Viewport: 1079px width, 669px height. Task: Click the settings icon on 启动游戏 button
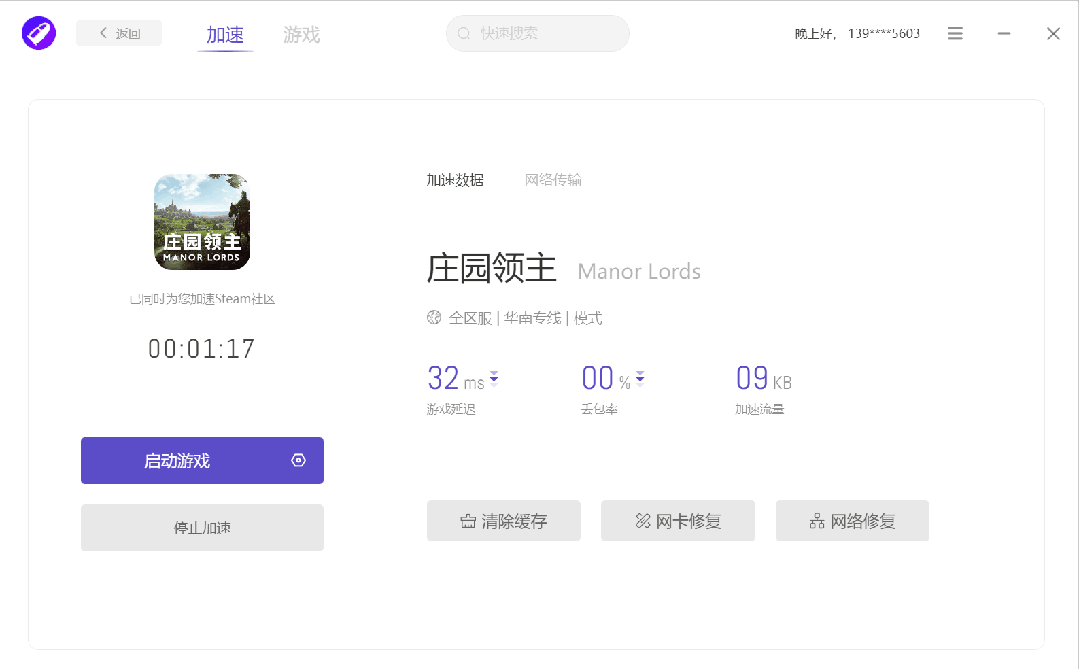point(298,461)
